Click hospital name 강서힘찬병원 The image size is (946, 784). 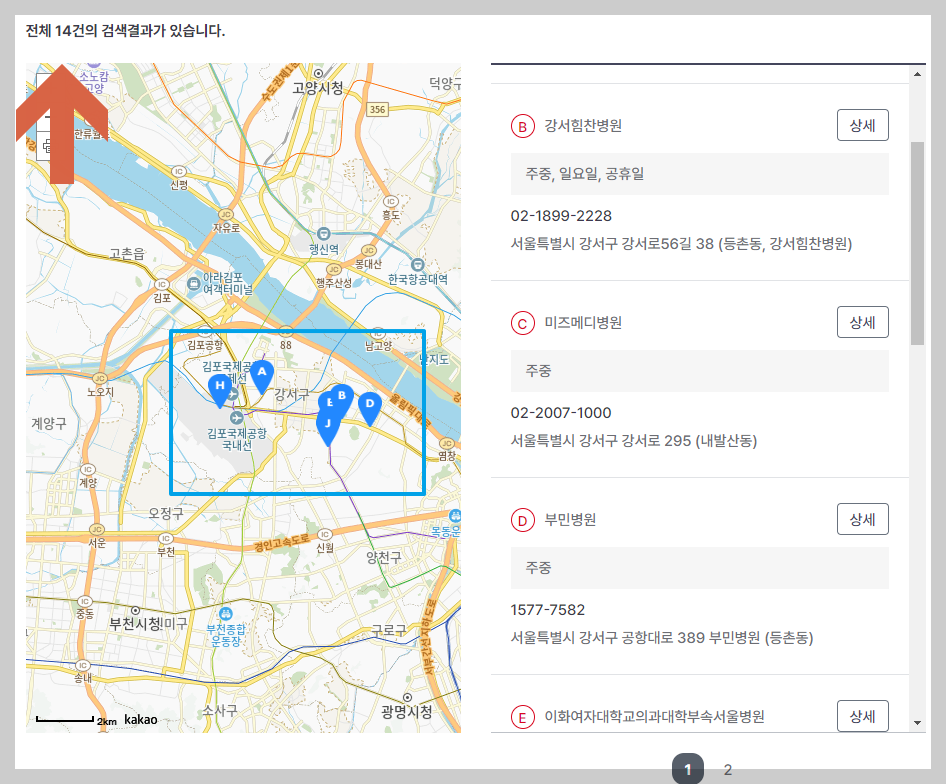tap(583, 126)
